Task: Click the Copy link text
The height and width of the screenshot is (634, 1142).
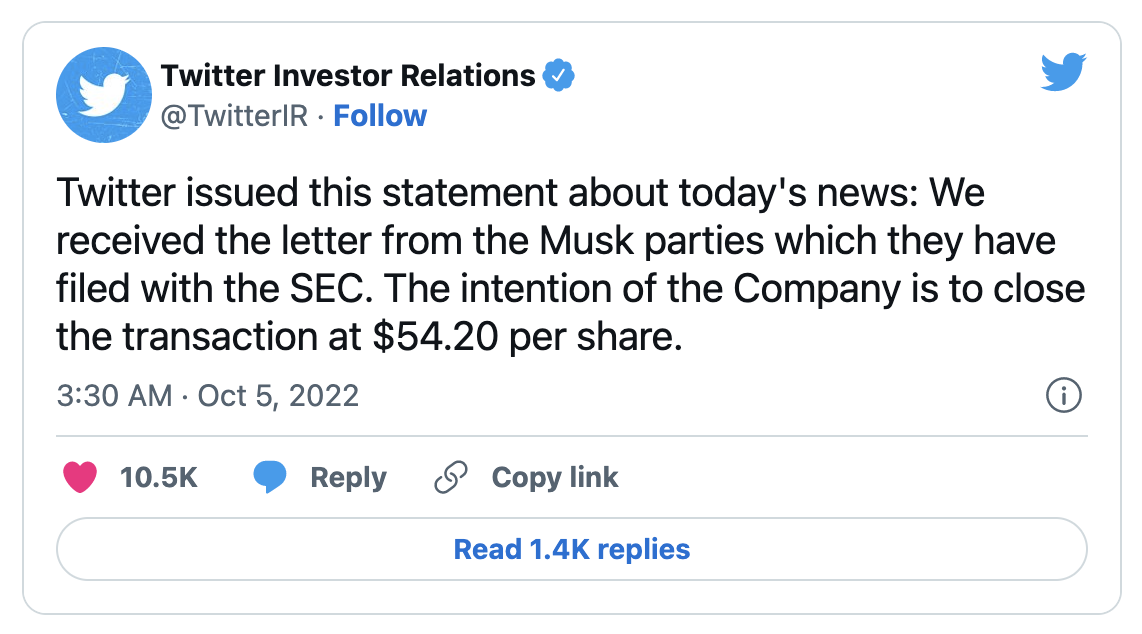Action: click(x=555, y=478)
